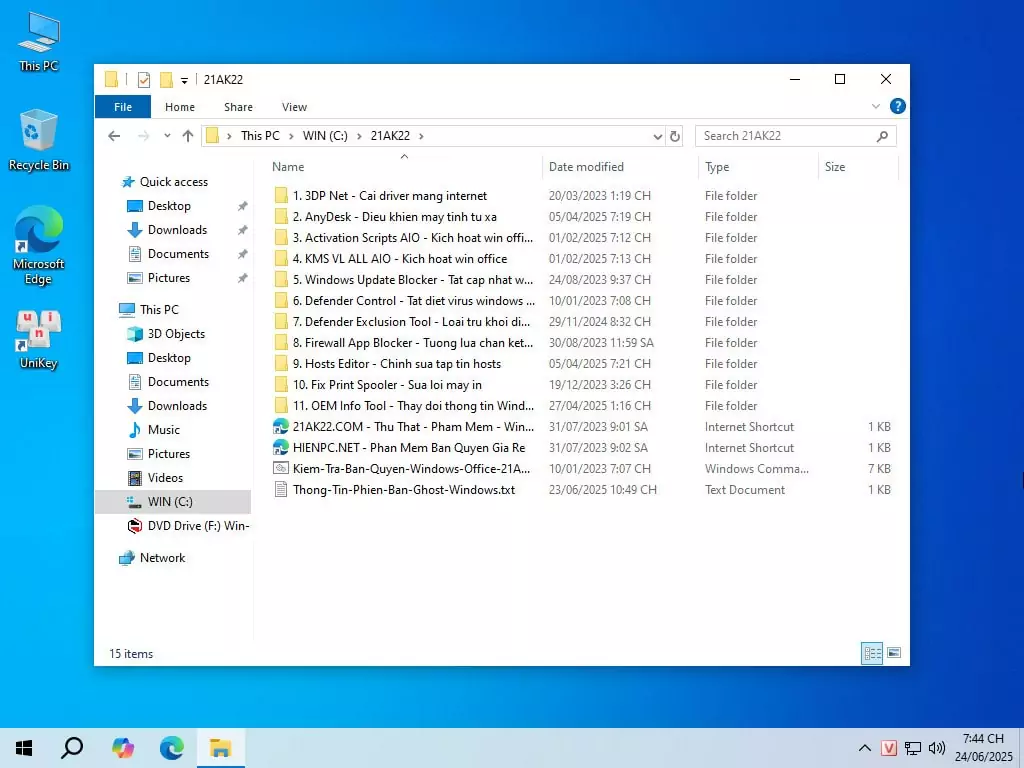The width and height of the screenshot is (1024, 768).
Task: Go up one folder level
Action: [x=188, y=136]
